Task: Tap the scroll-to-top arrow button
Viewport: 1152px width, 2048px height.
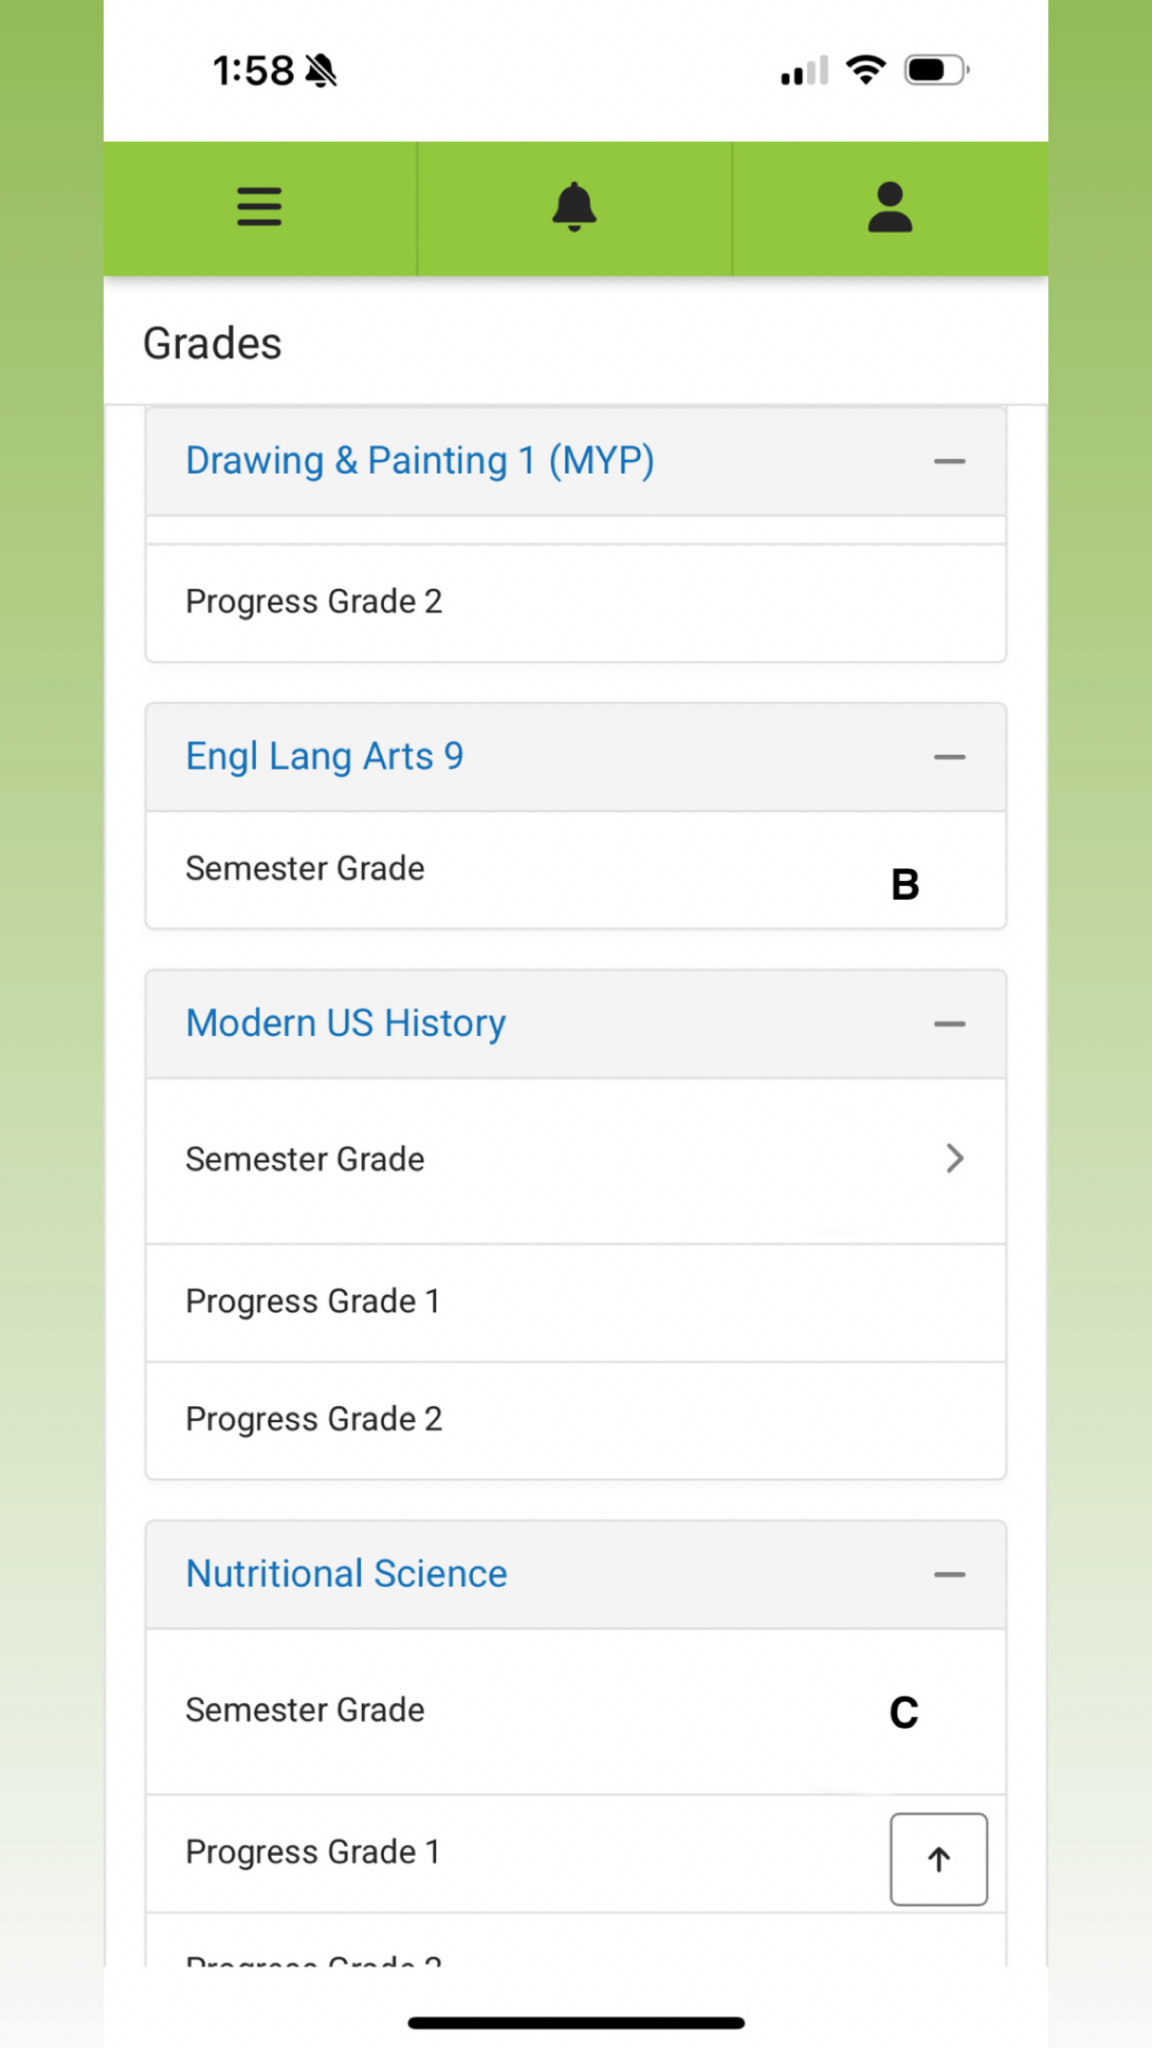Action: (x=938, y=1859)
